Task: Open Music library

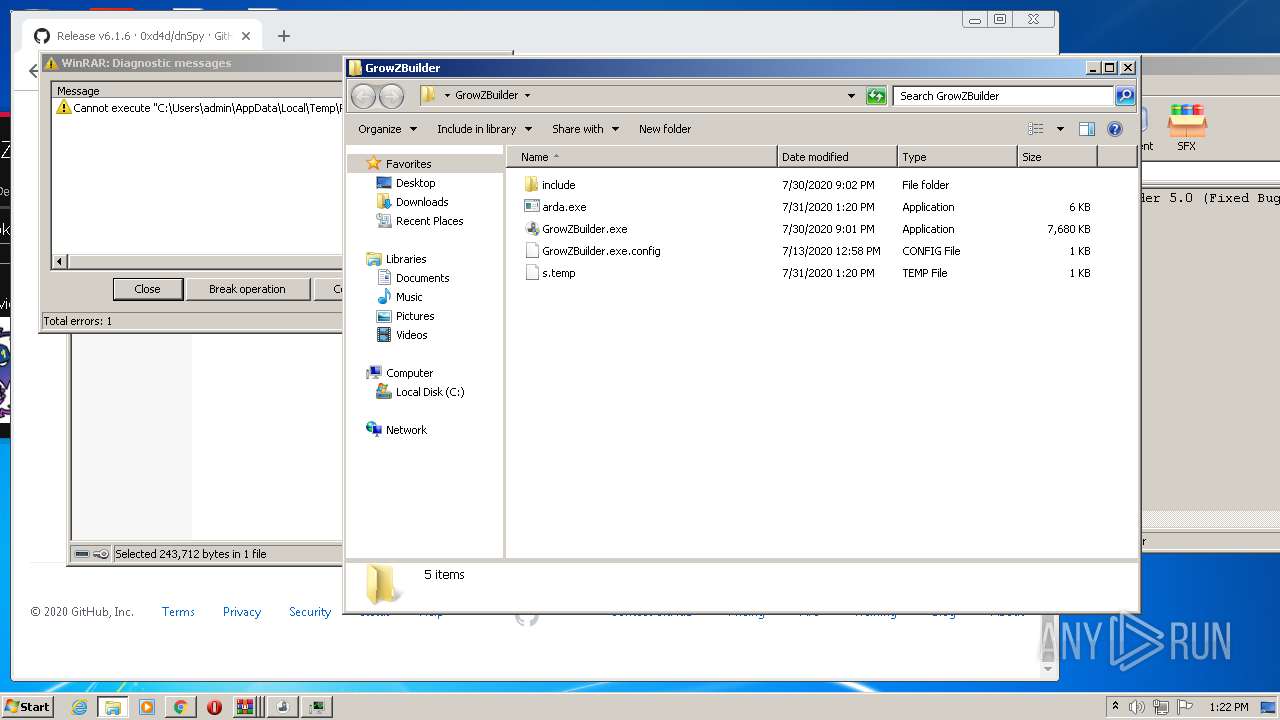Action: [409, 297]
